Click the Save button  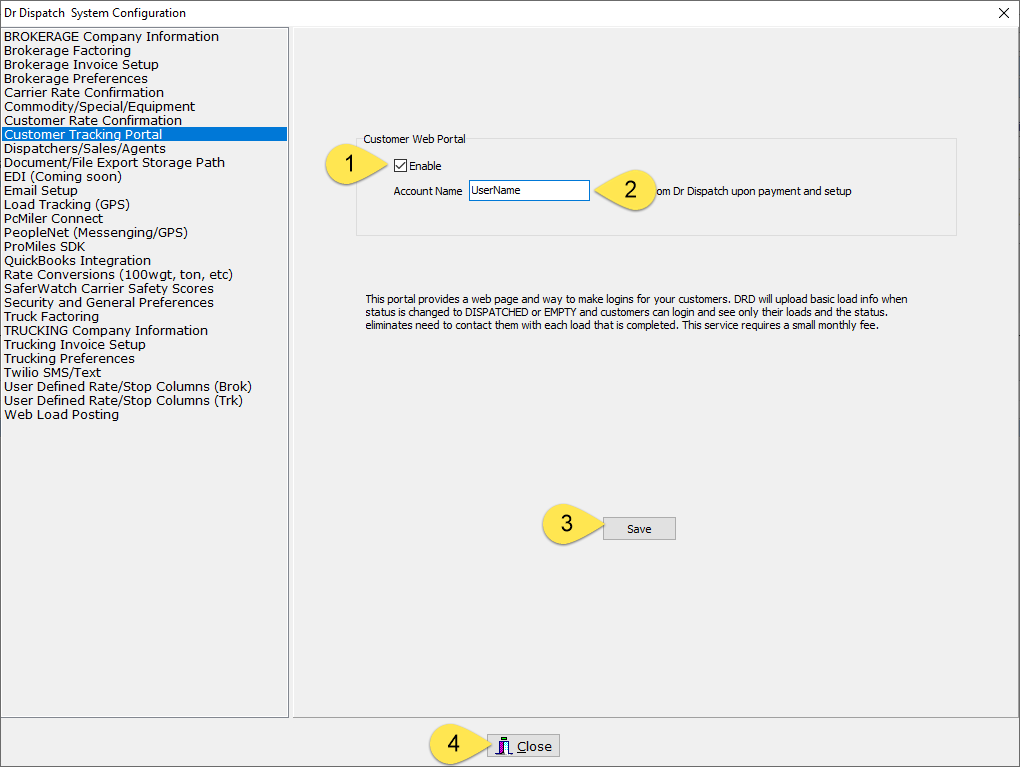(x=639, y=529)
